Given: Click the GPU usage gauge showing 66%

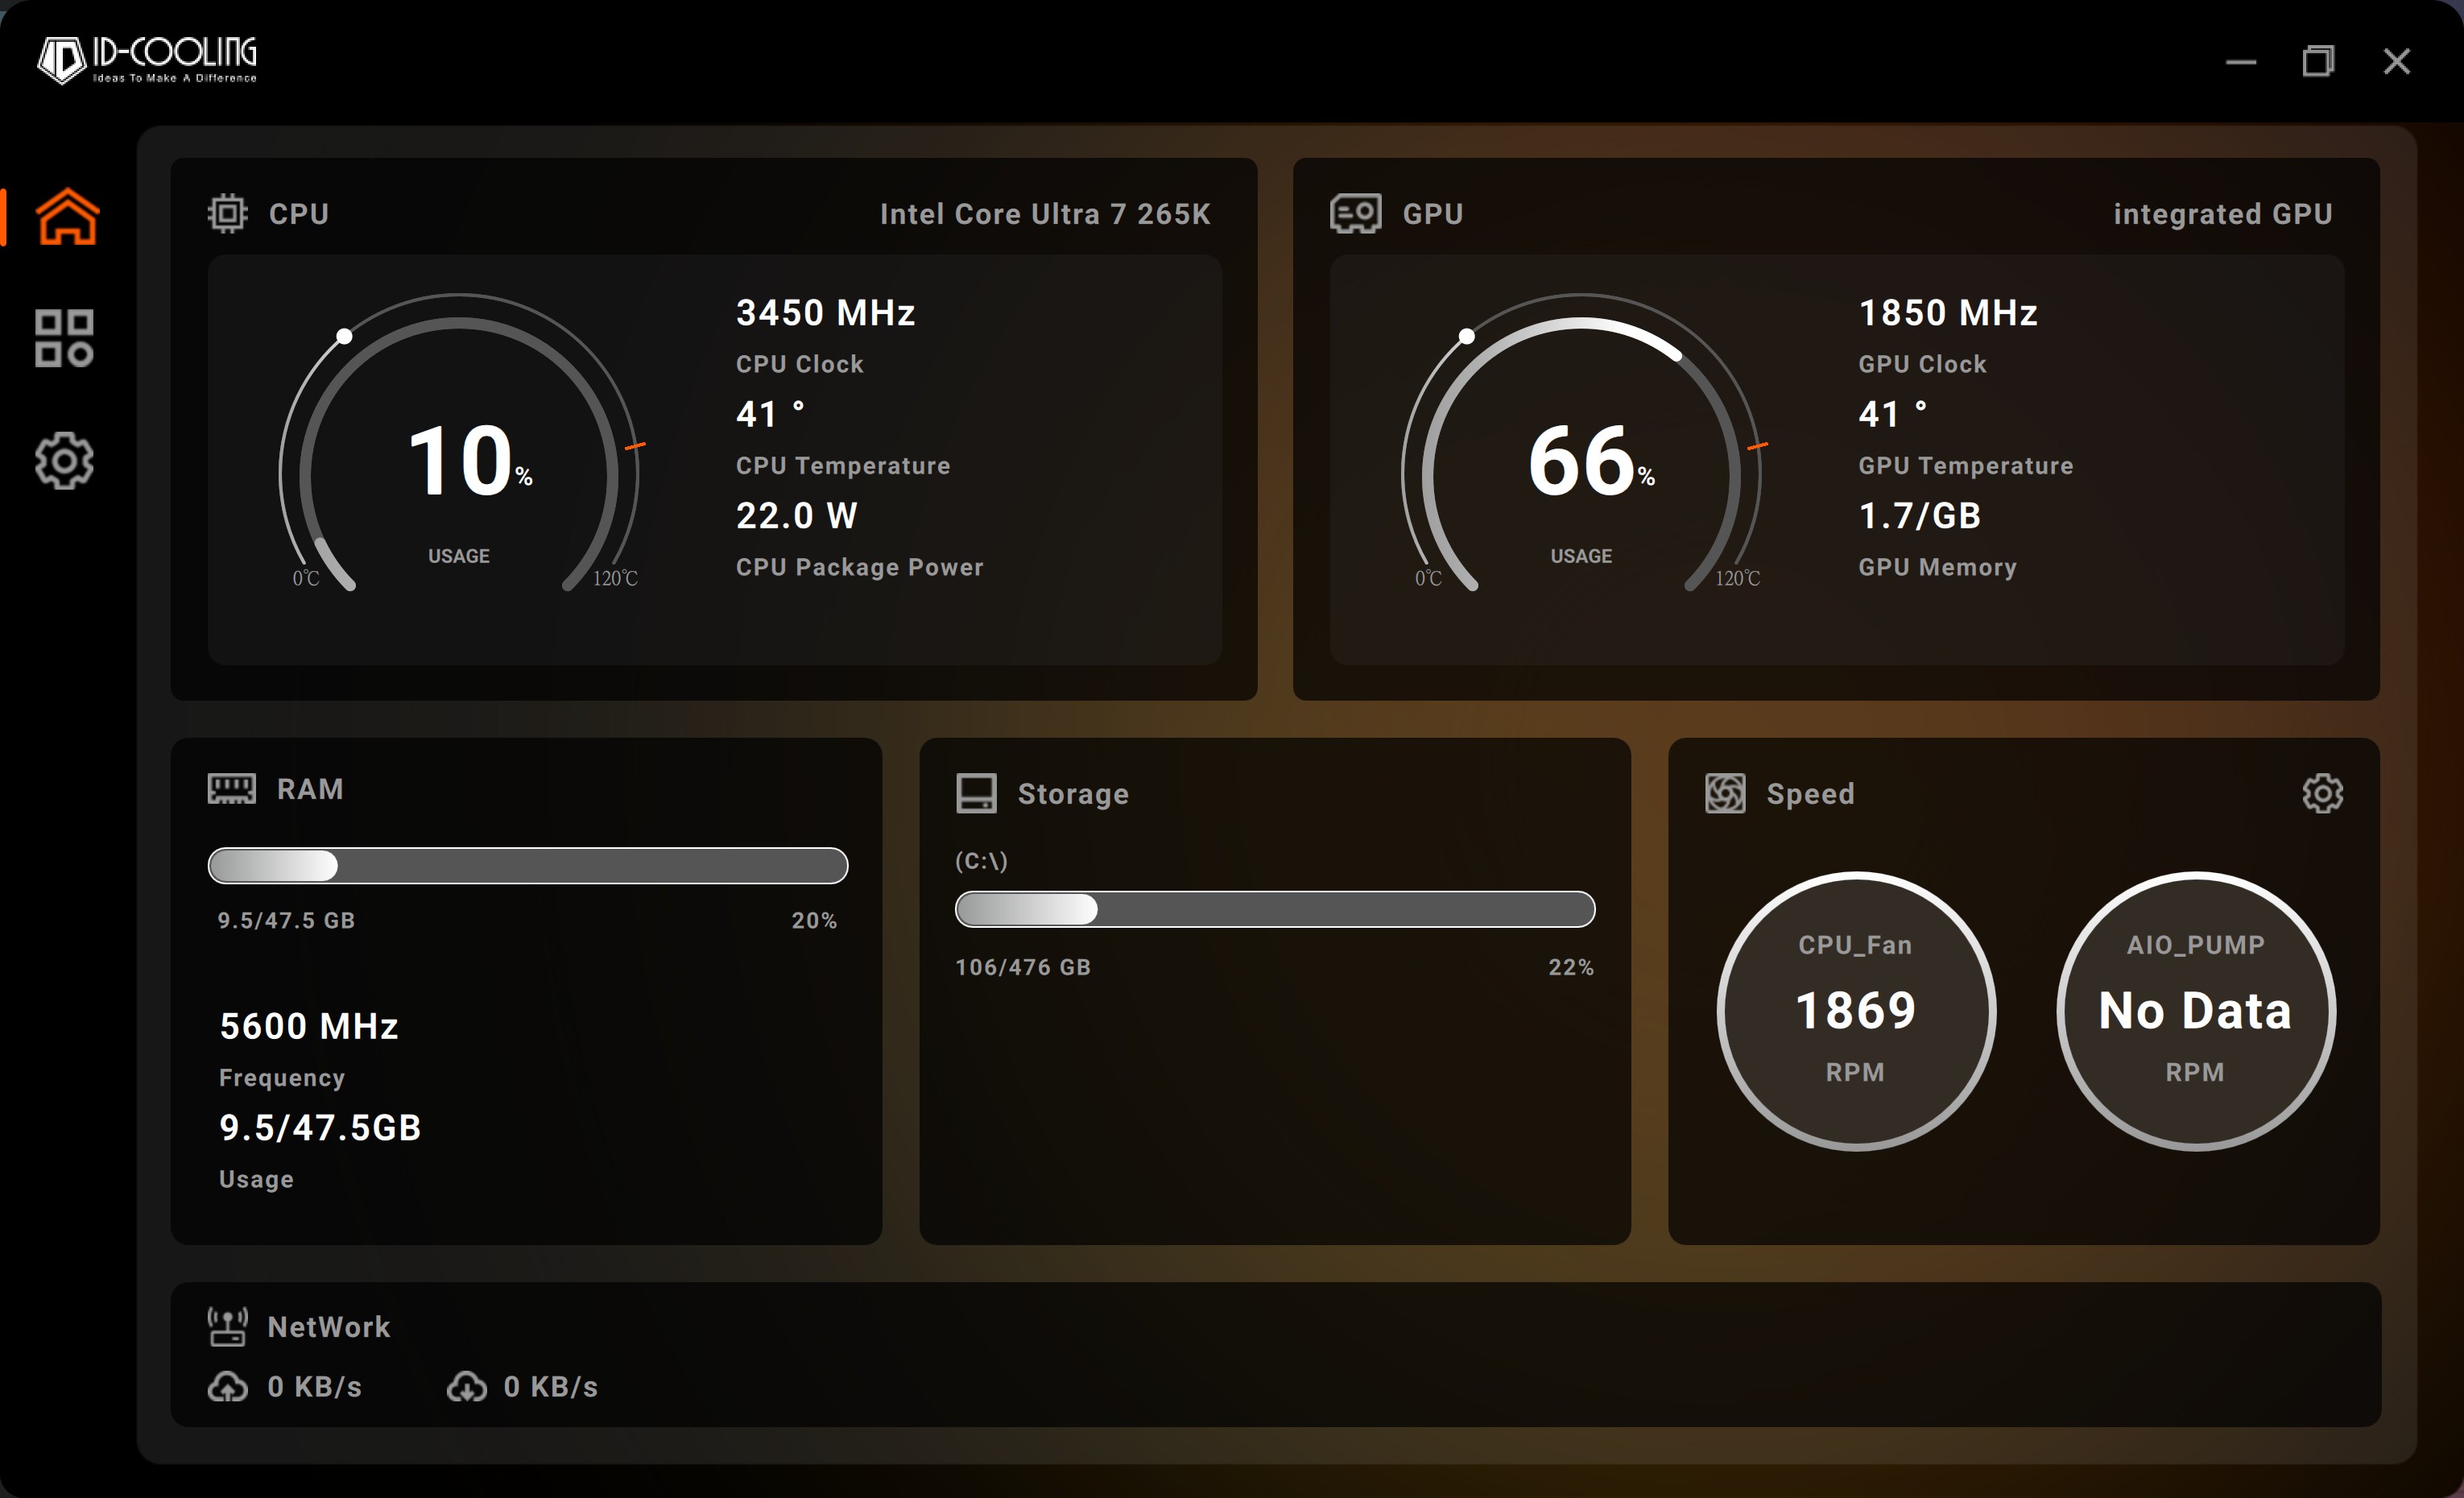Looking at the screenshot, I should (1581, 460).
